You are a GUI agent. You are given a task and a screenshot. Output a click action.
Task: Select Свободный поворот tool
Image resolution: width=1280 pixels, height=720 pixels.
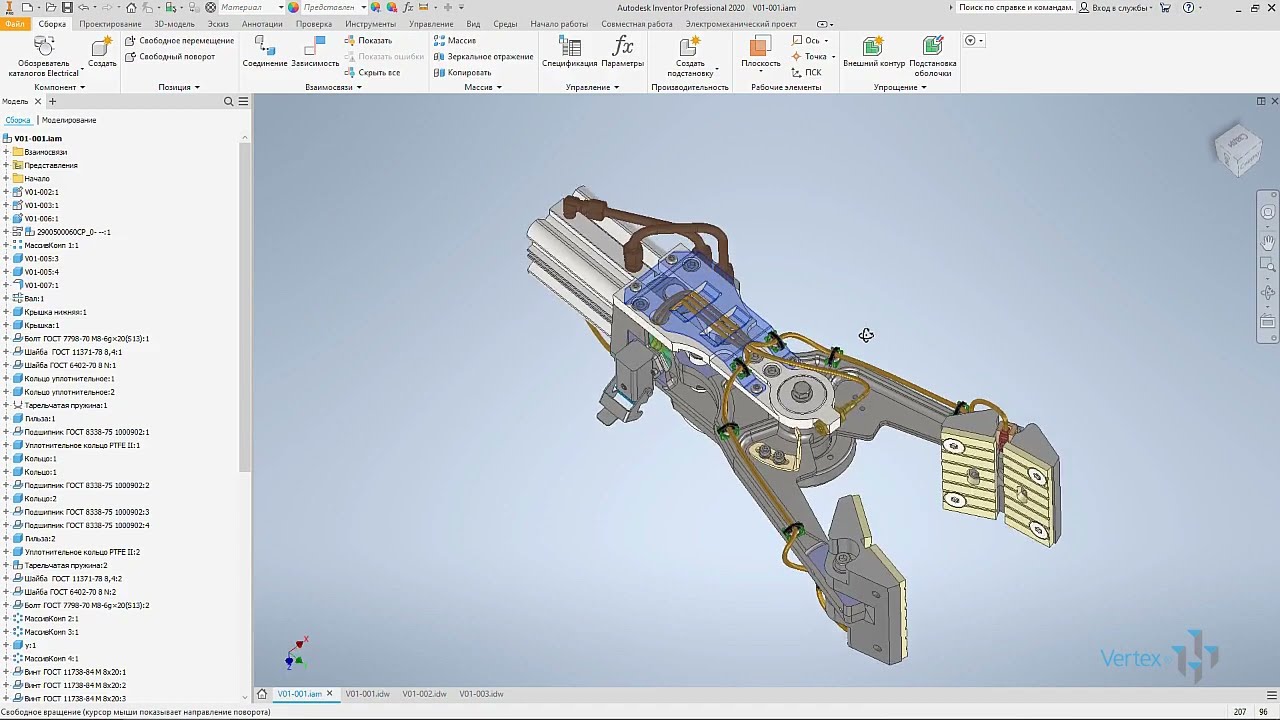click(170, 57)
